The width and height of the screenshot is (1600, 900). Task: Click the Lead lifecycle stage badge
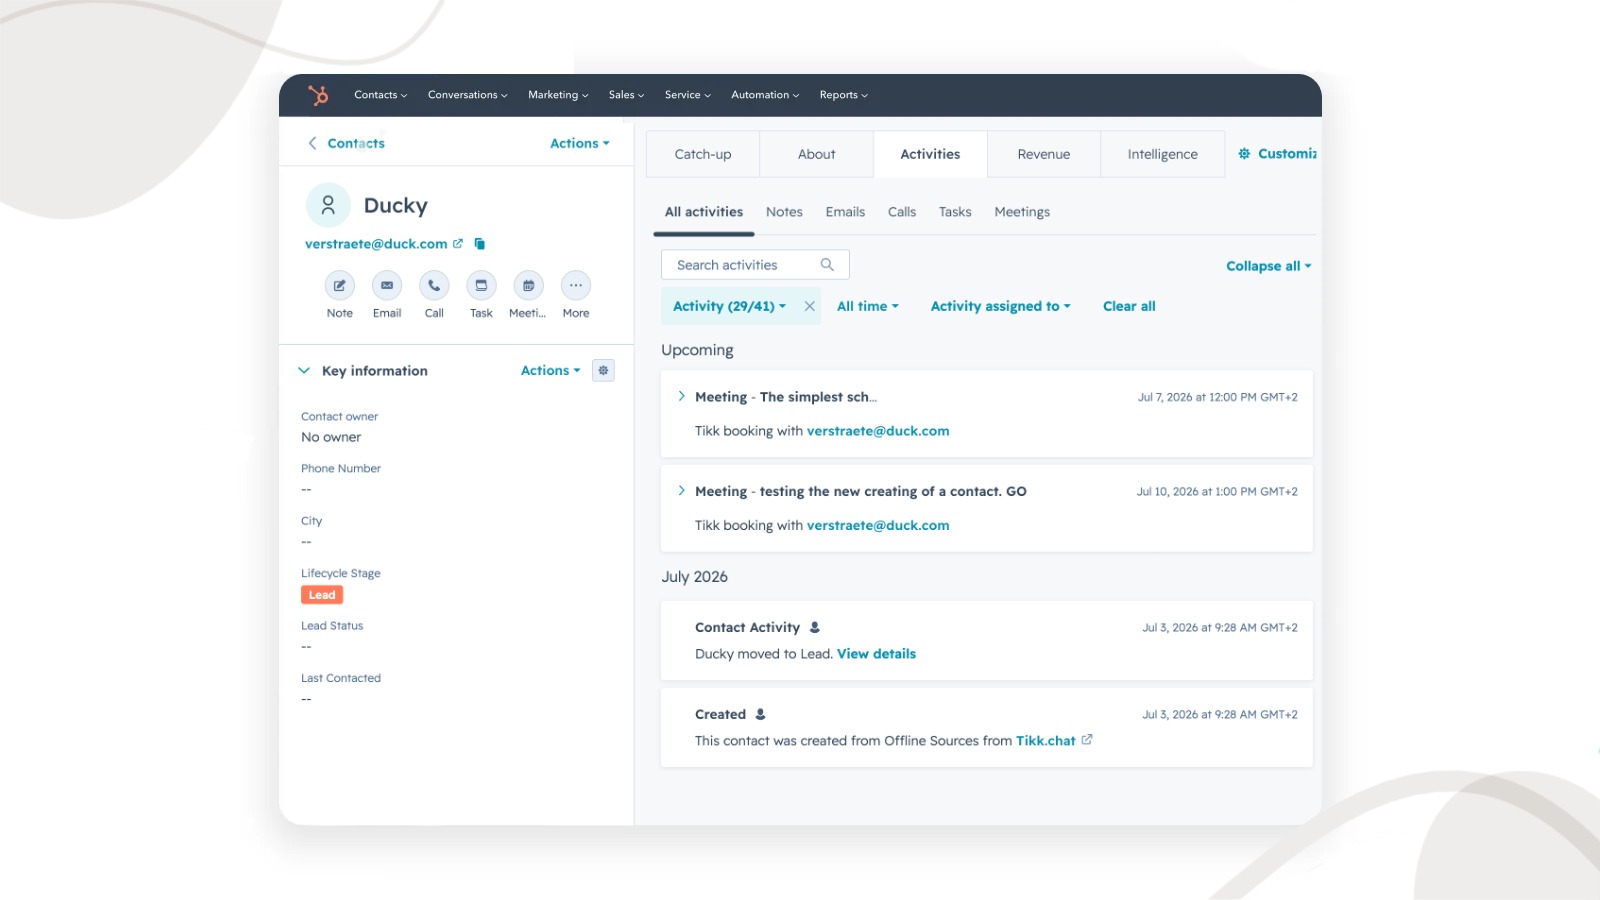coord(322,595)
